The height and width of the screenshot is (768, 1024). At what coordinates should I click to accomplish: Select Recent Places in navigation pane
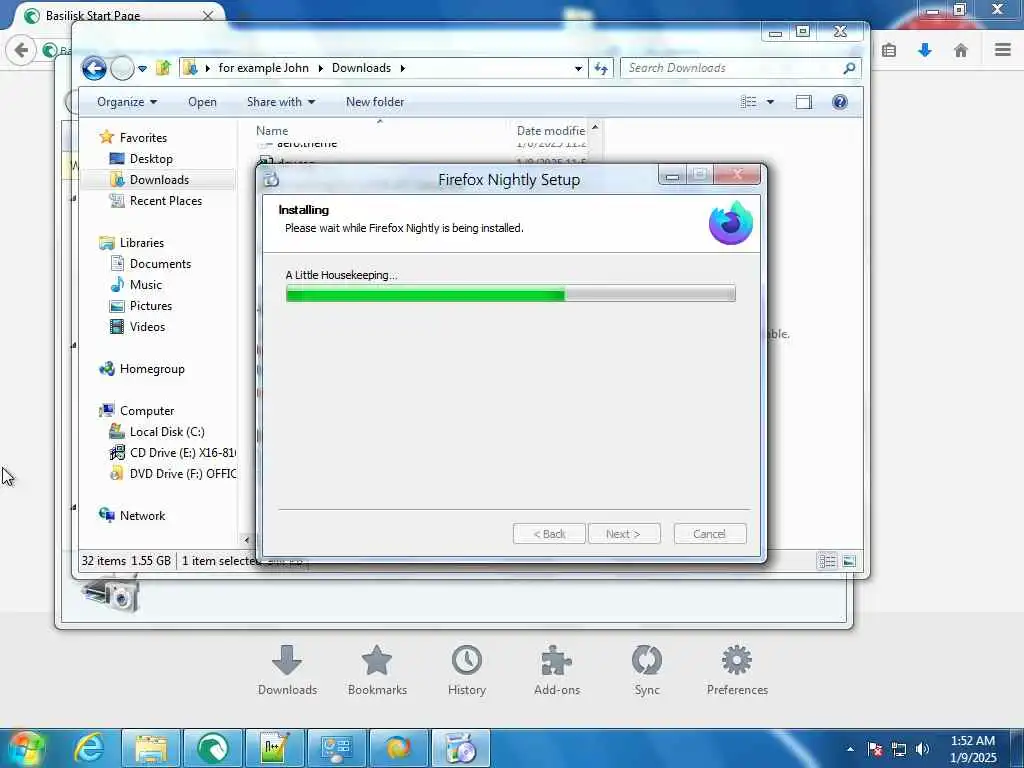(x=165, y=200)
